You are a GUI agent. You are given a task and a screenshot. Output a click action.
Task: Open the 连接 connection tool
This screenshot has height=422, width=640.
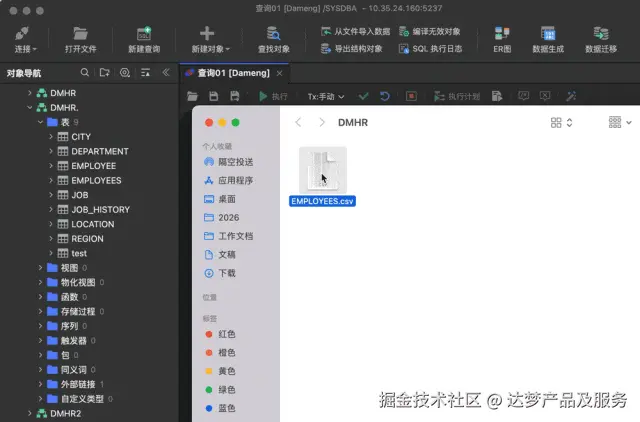point(25,40)
